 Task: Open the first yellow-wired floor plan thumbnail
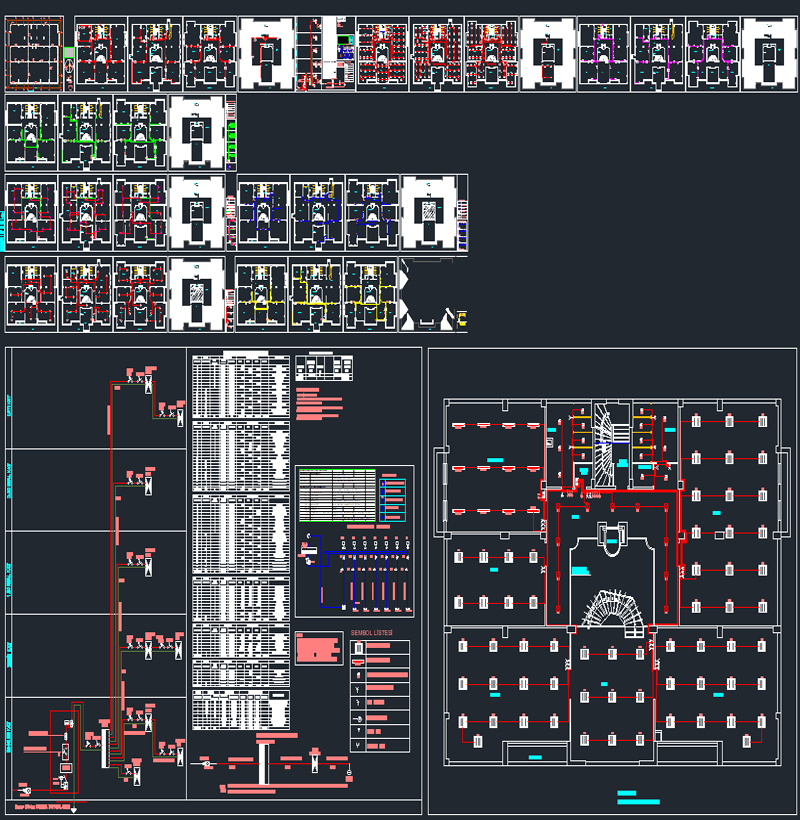pos(262,295)
